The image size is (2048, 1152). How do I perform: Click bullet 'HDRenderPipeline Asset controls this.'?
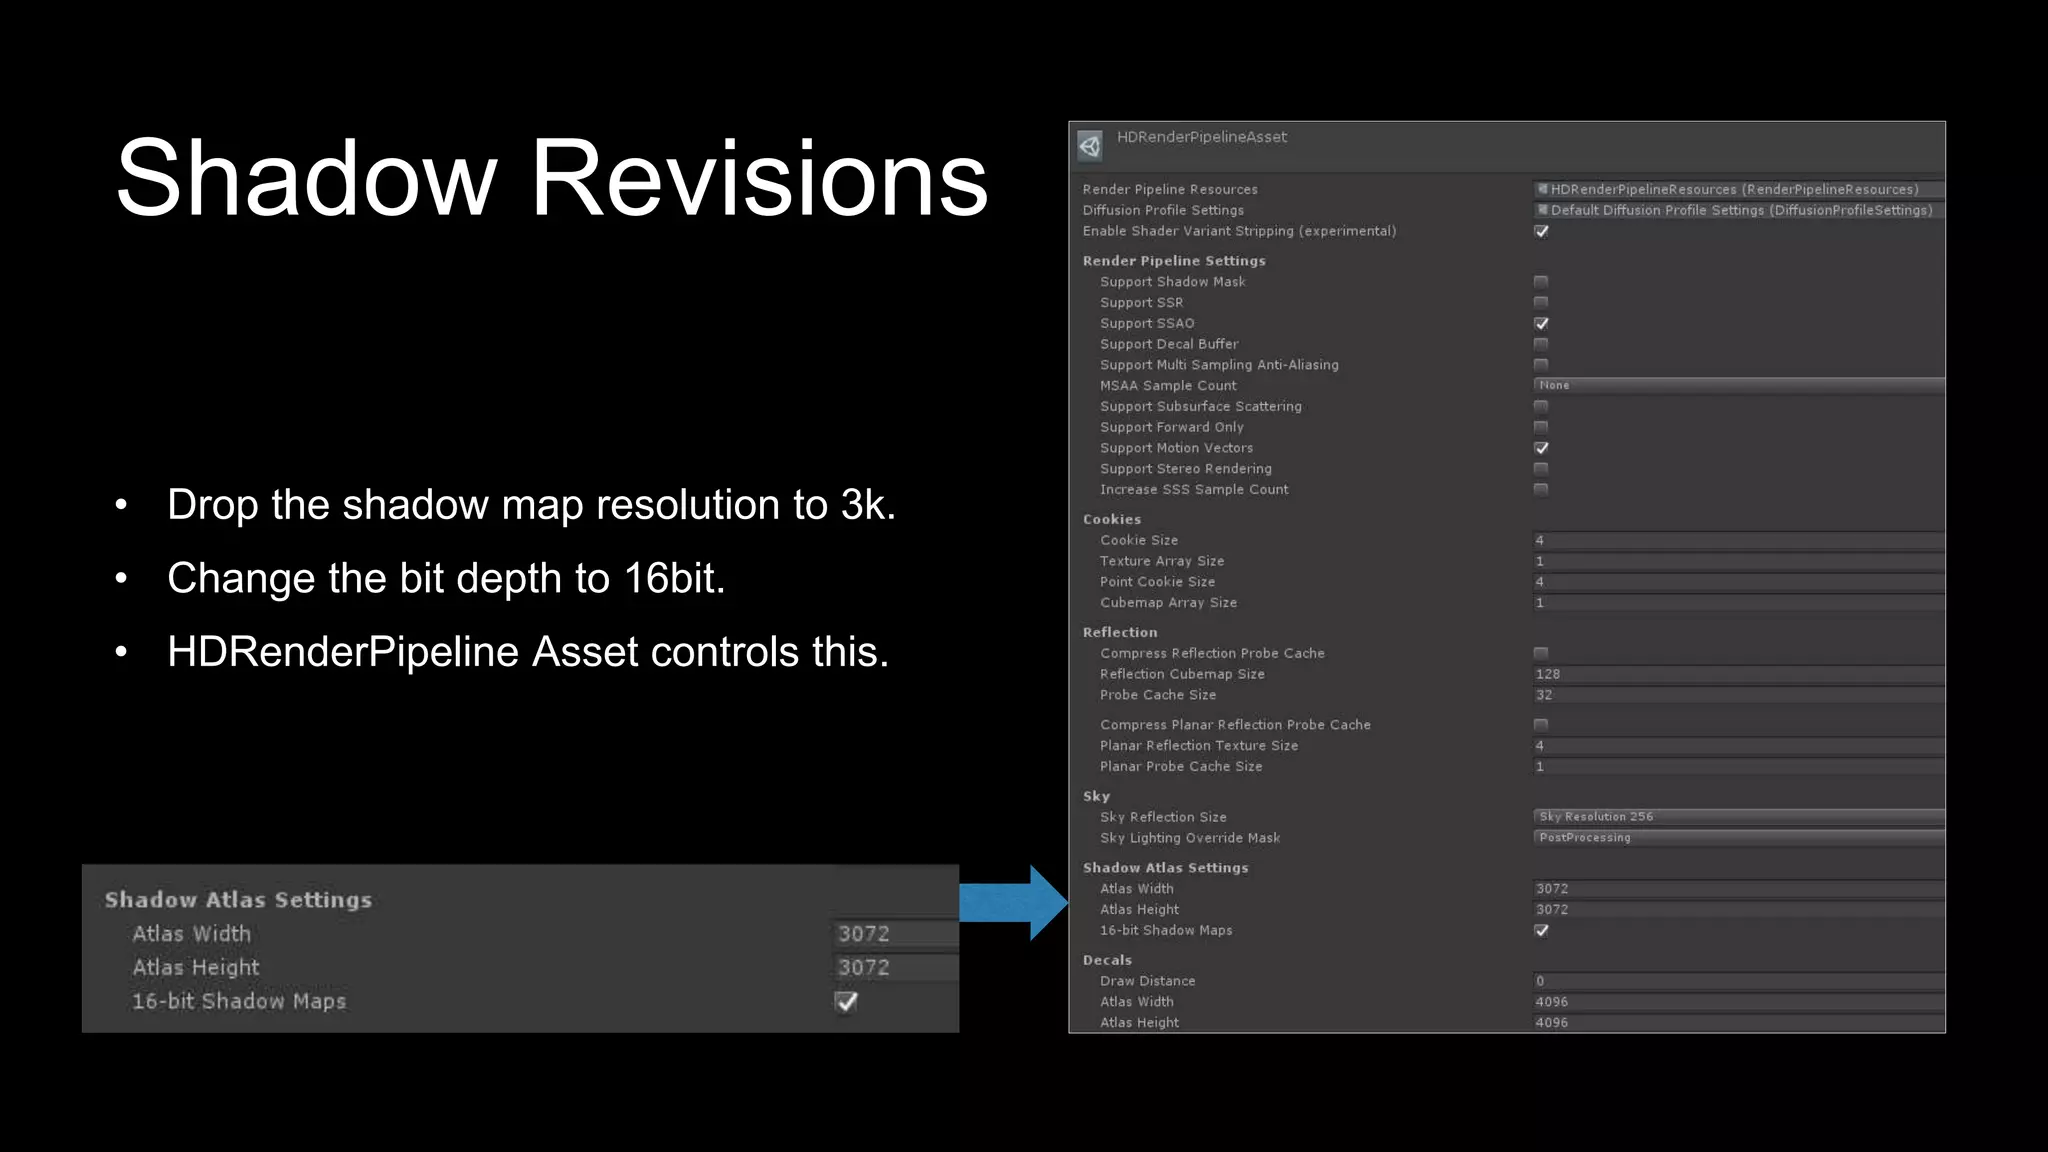(x=528, y=652)
